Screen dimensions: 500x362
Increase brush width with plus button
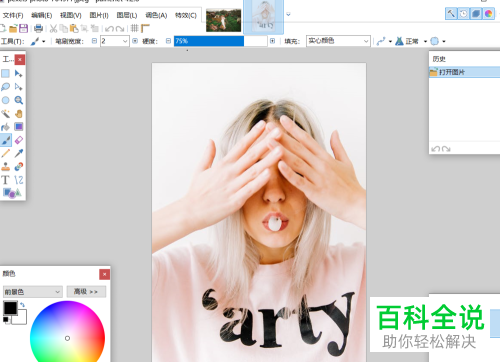point(135,41)
